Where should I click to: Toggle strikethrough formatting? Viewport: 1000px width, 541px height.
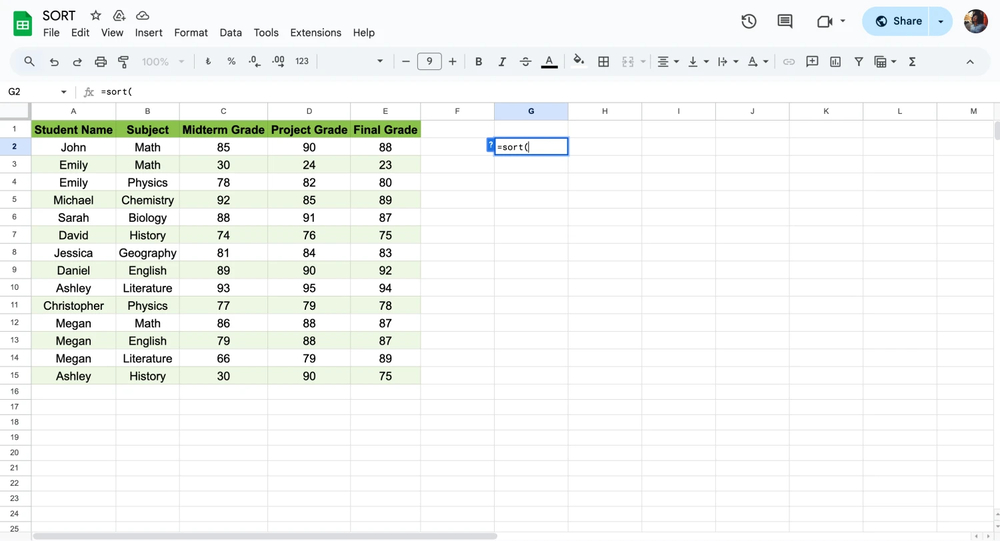click(525, 62)
